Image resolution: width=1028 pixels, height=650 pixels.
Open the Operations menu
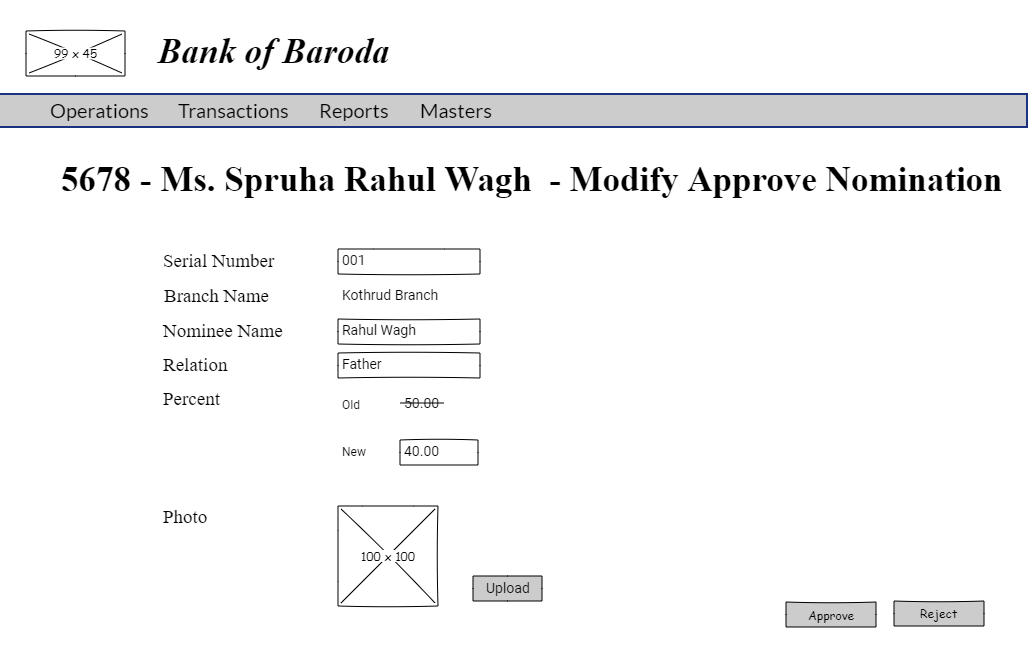99,111
